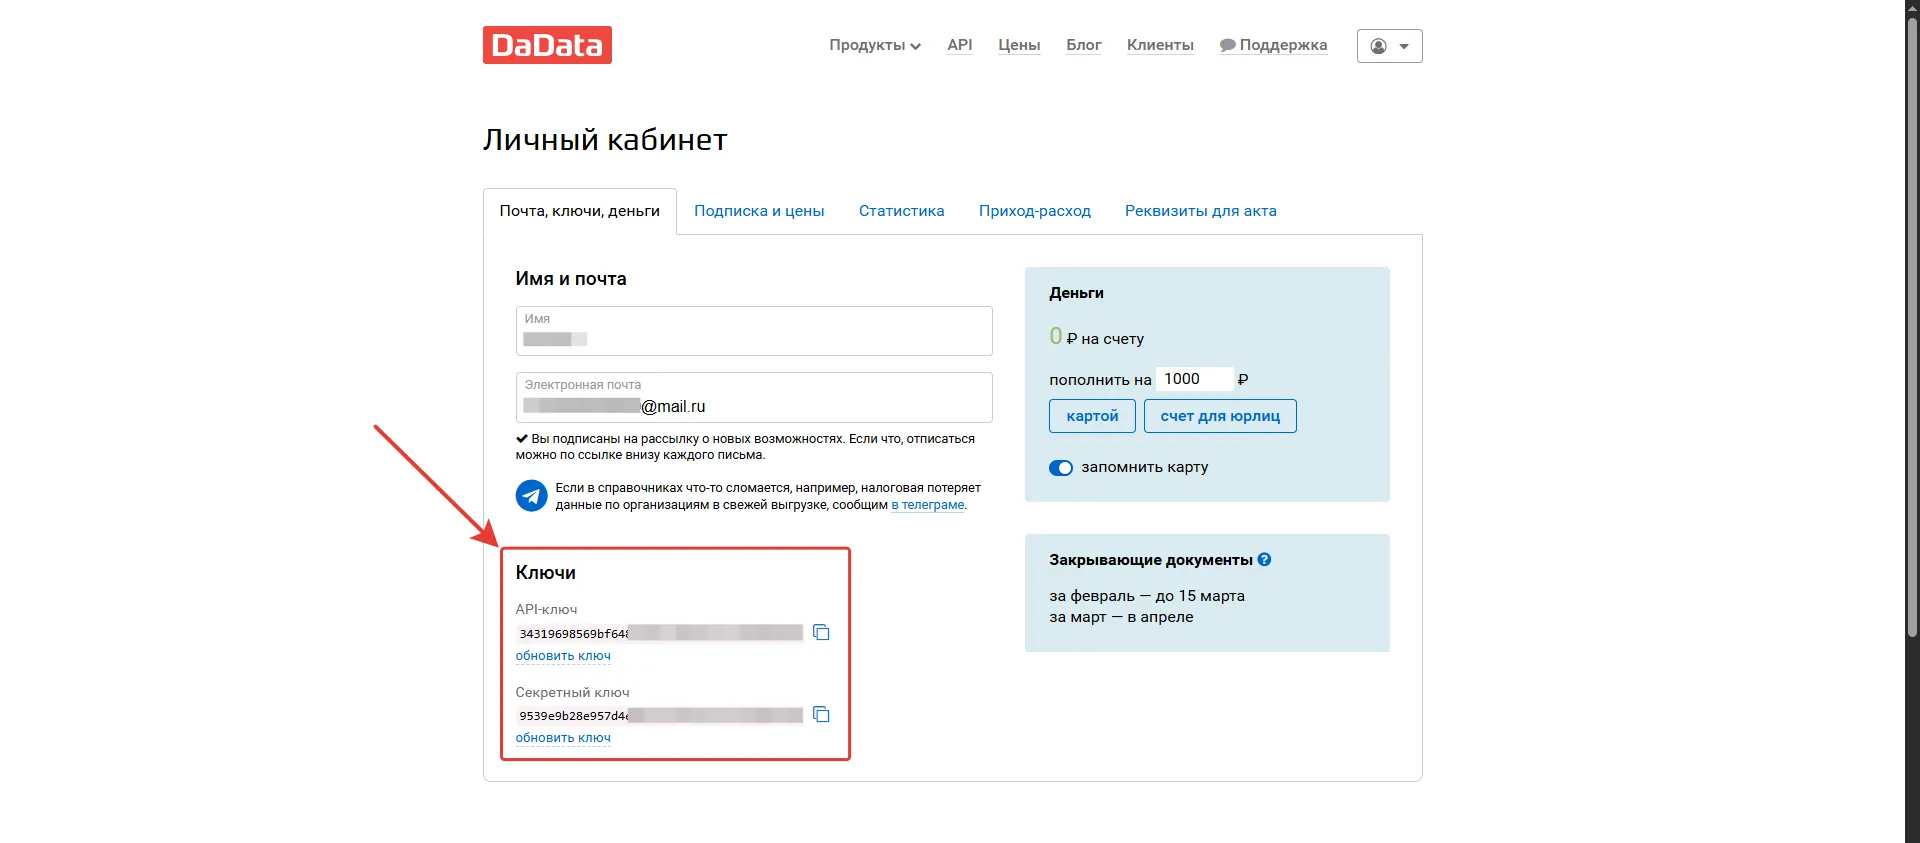Click the Telegram icon
1920x843 pixels.
[x=531, y=495]
